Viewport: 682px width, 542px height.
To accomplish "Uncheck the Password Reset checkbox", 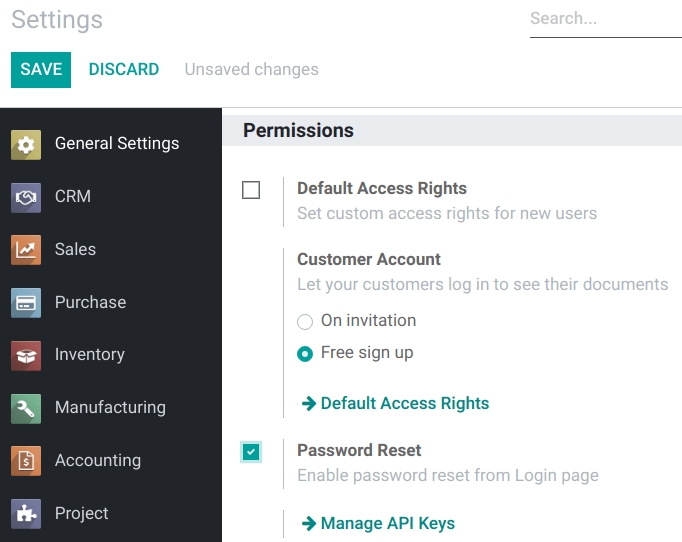I will [x=251, y=452].
